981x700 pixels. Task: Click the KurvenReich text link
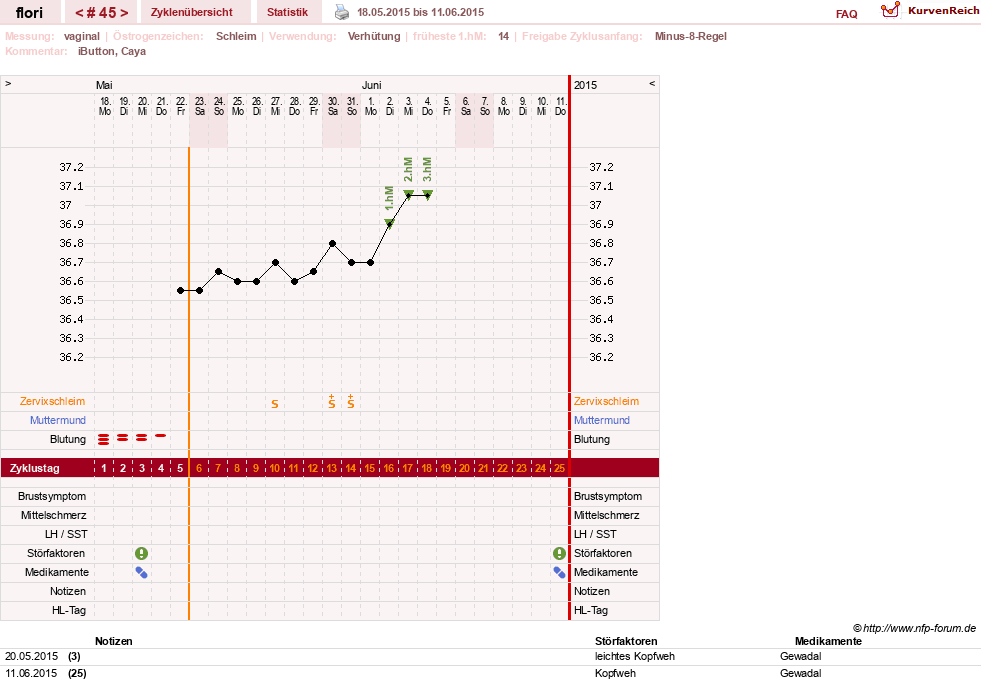[x=943, y=11]
